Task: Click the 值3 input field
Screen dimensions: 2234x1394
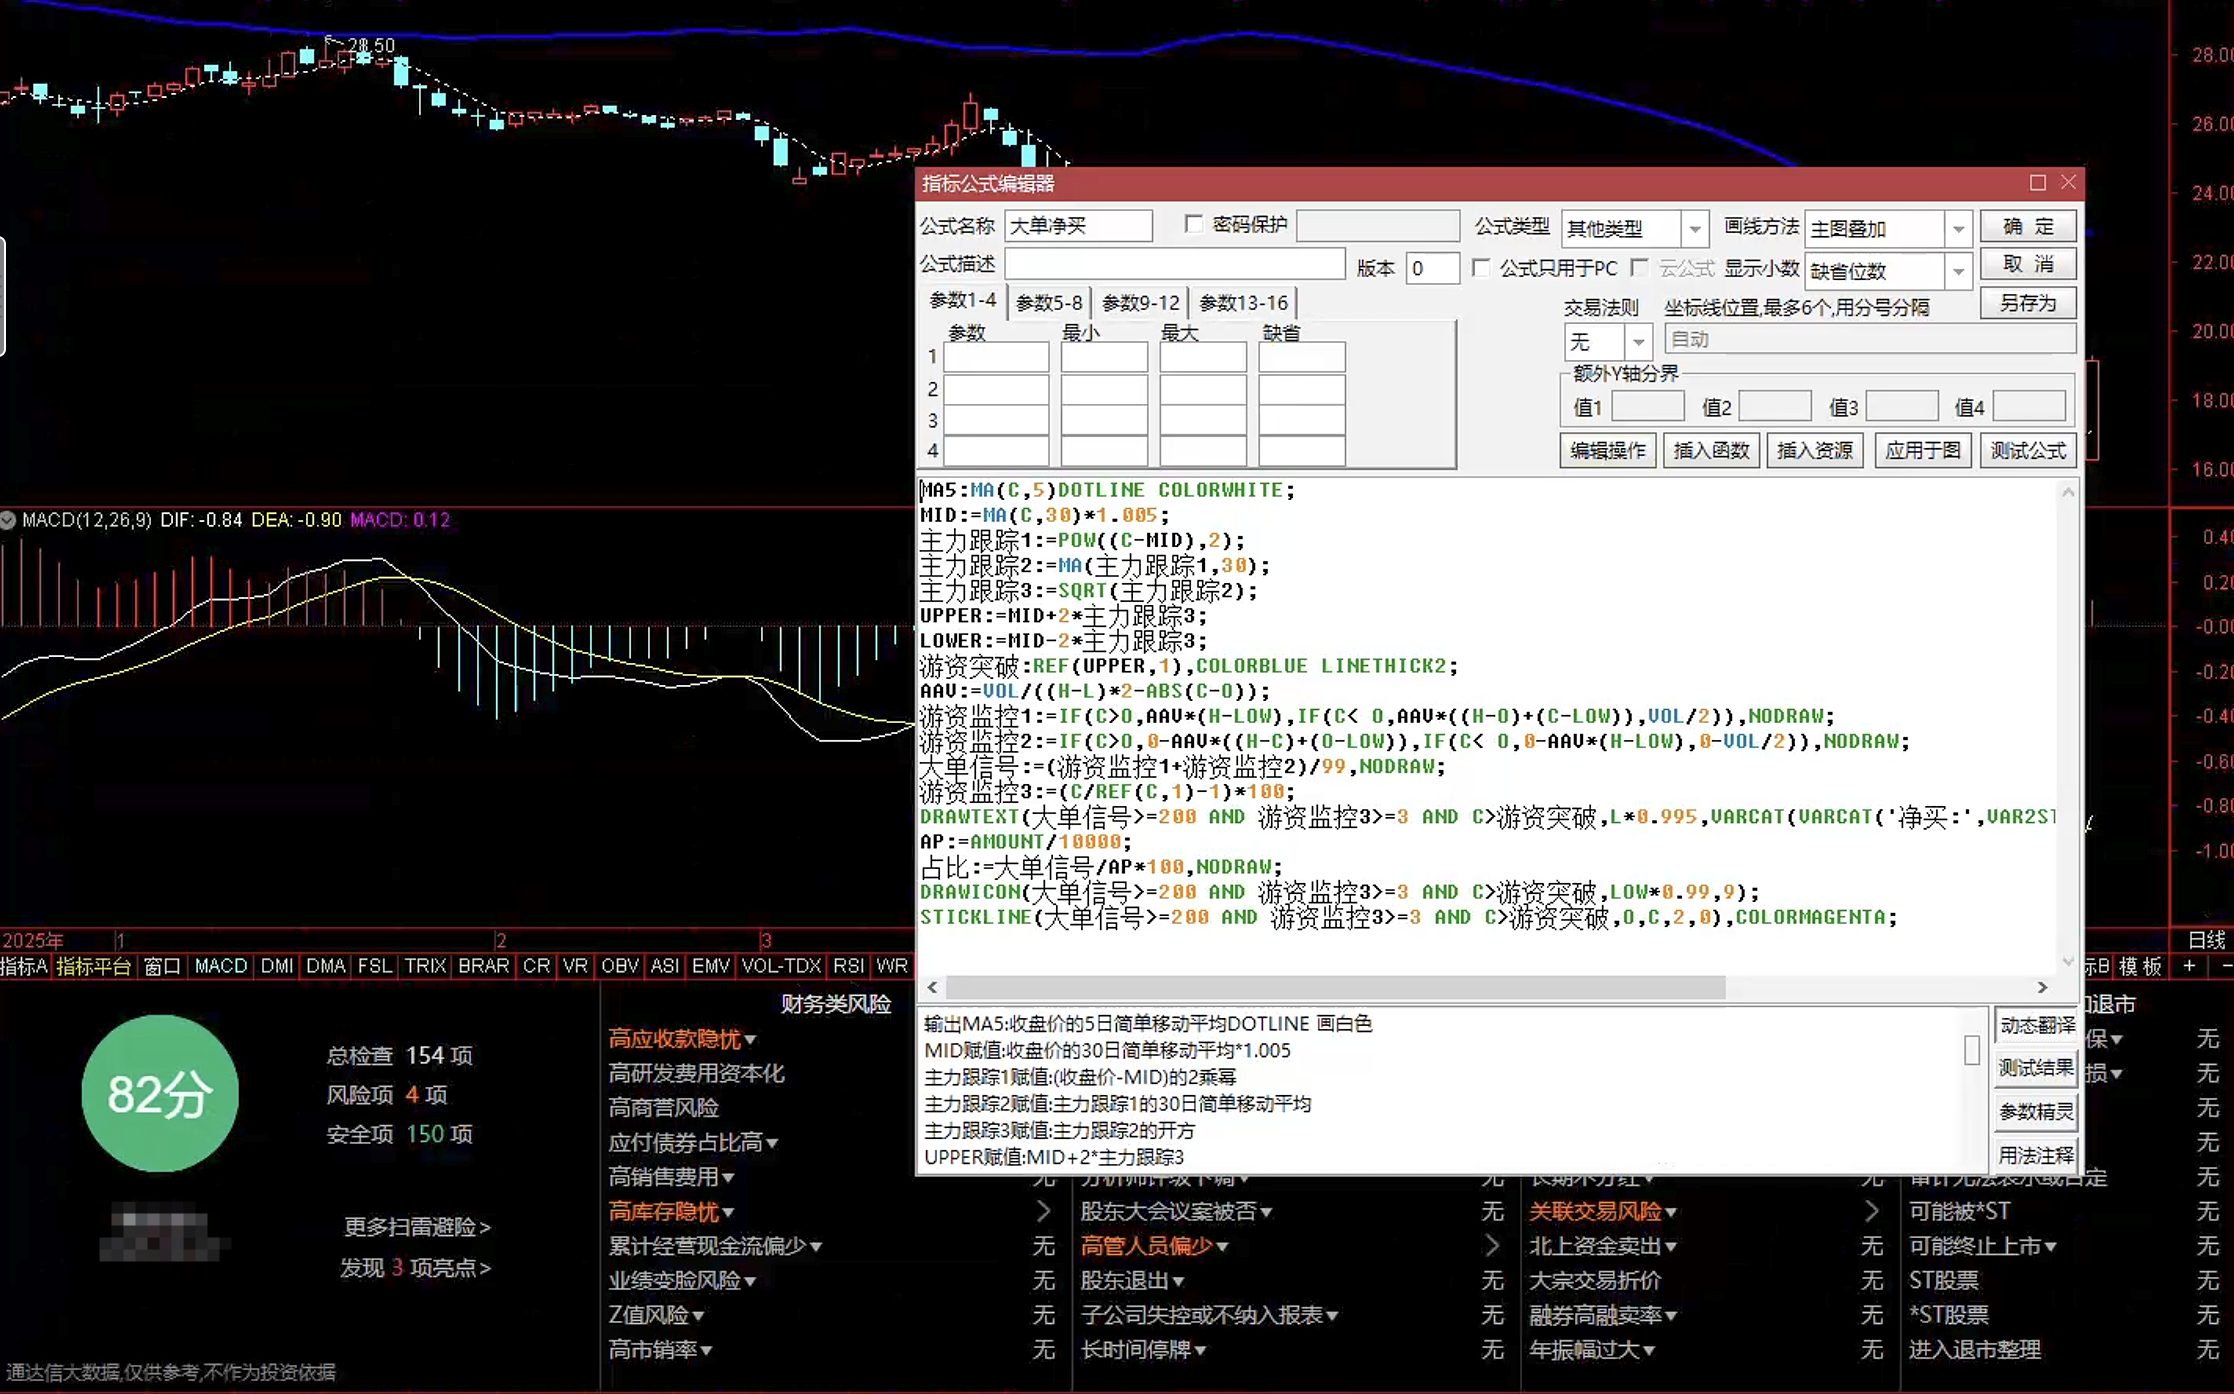Action: (x=1902, y=406)
